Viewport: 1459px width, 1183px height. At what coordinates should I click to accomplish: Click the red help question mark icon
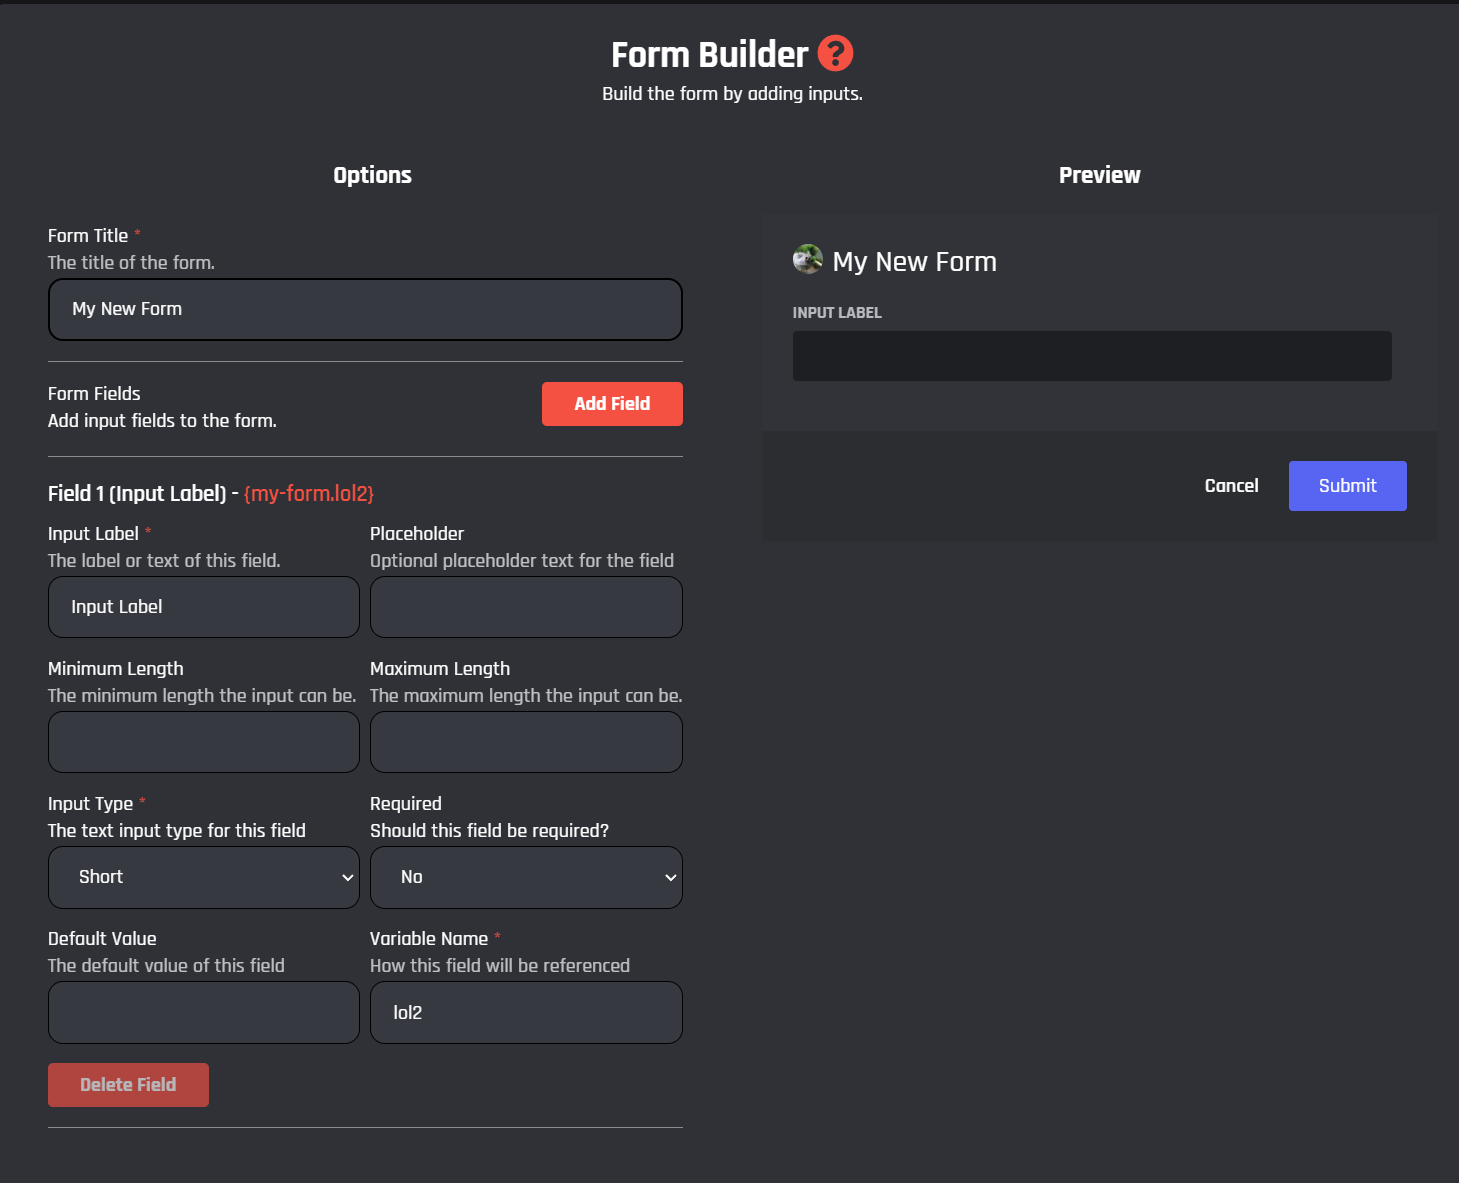835,54
